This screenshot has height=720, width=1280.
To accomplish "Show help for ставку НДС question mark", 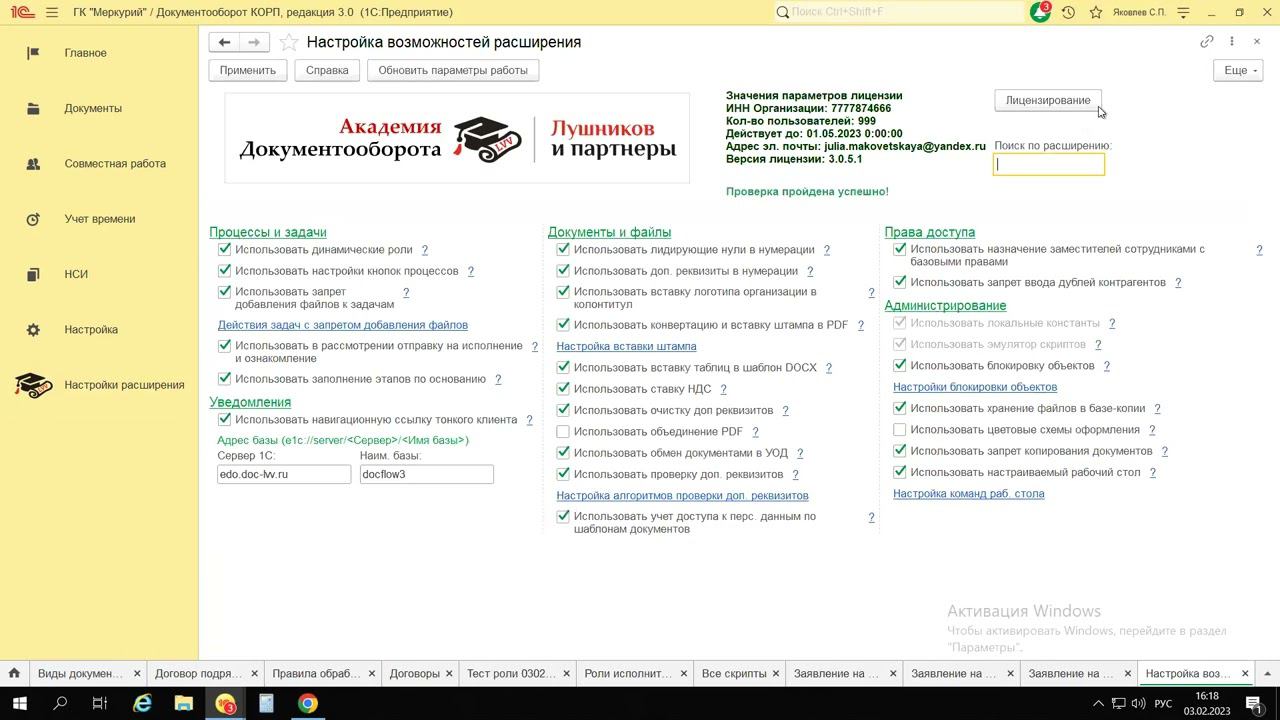I will pos(723,389).
